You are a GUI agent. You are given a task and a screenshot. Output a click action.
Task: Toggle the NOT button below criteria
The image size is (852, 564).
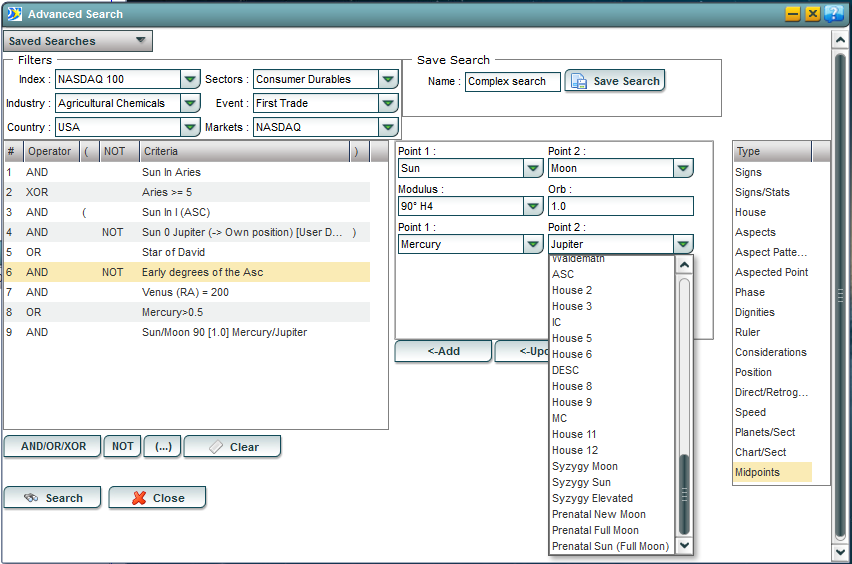[122, 447]
